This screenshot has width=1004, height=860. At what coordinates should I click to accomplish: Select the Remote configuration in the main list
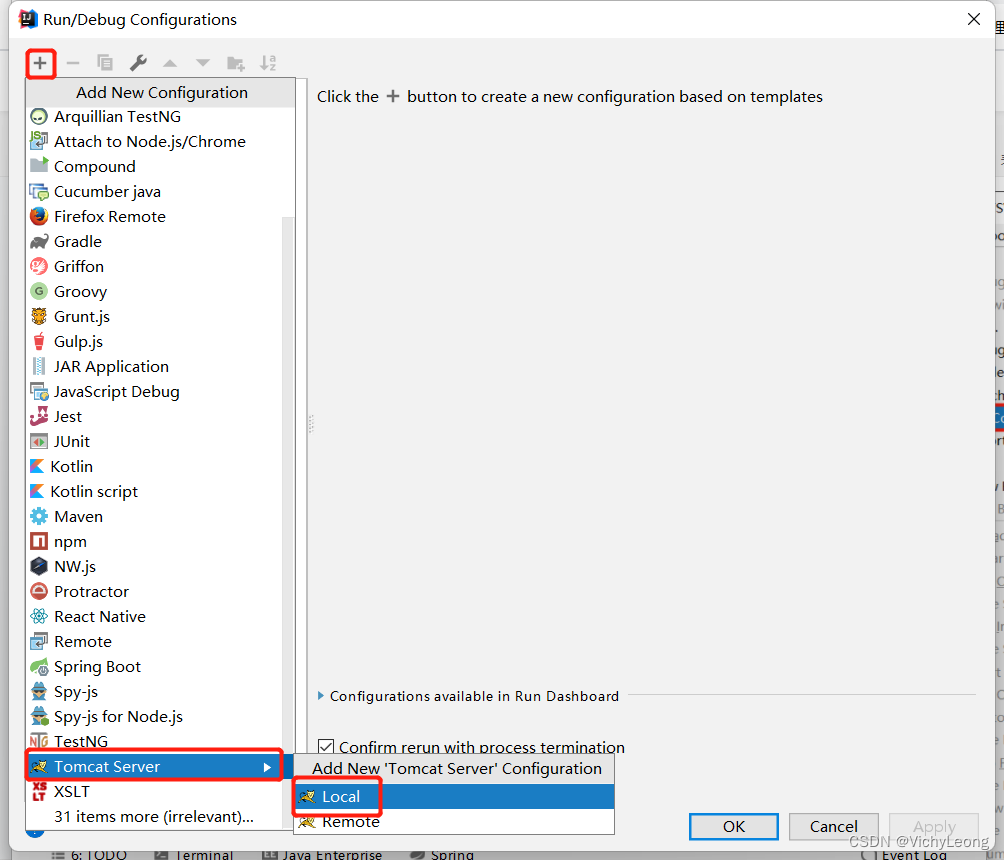tap(154, 641)
